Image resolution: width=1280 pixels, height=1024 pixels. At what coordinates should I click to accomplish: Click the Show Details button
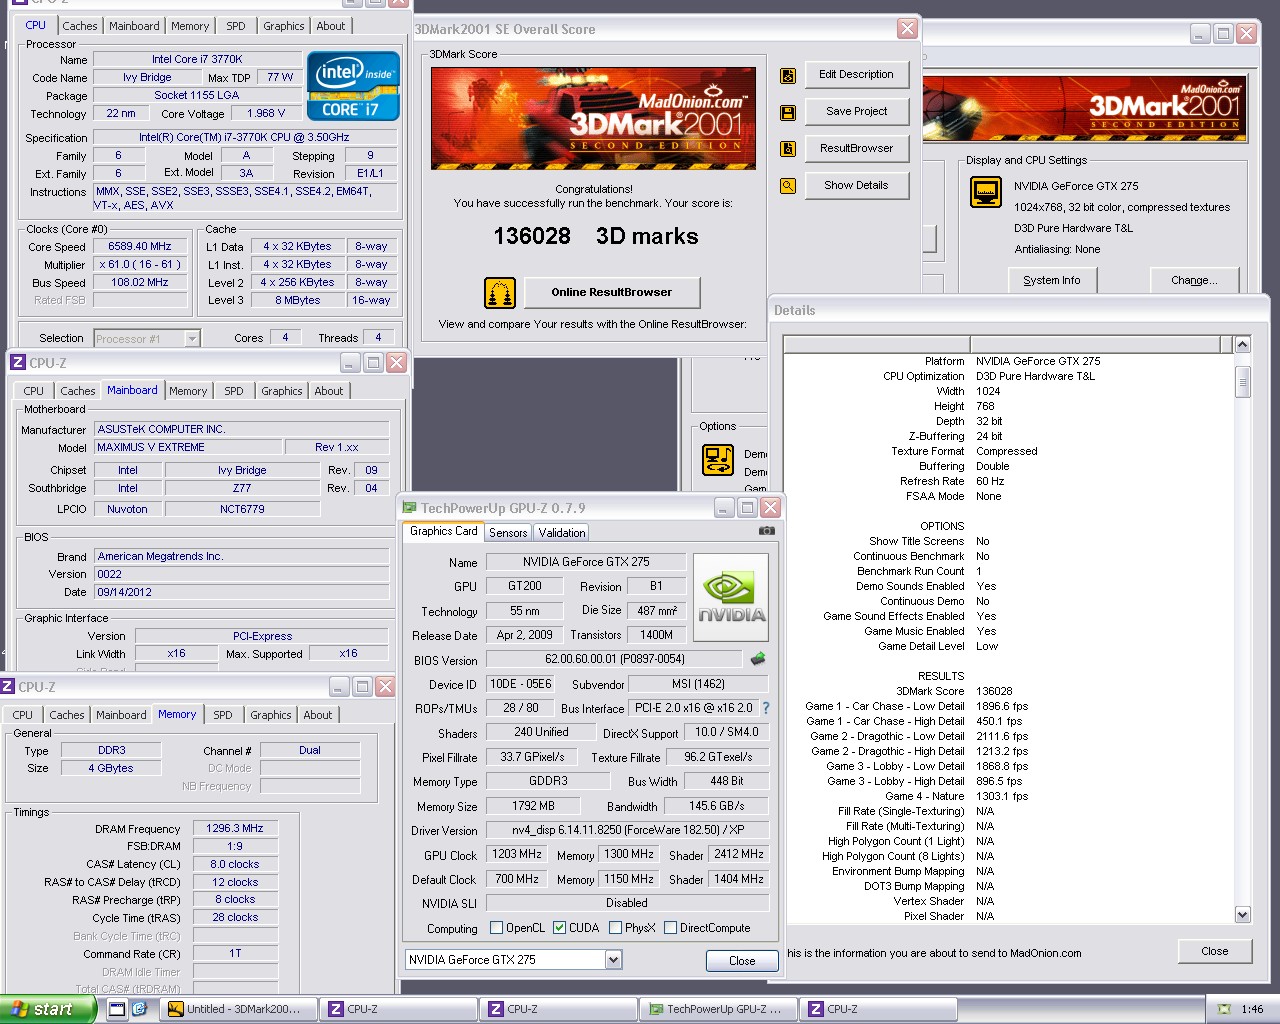coord(856,185)
